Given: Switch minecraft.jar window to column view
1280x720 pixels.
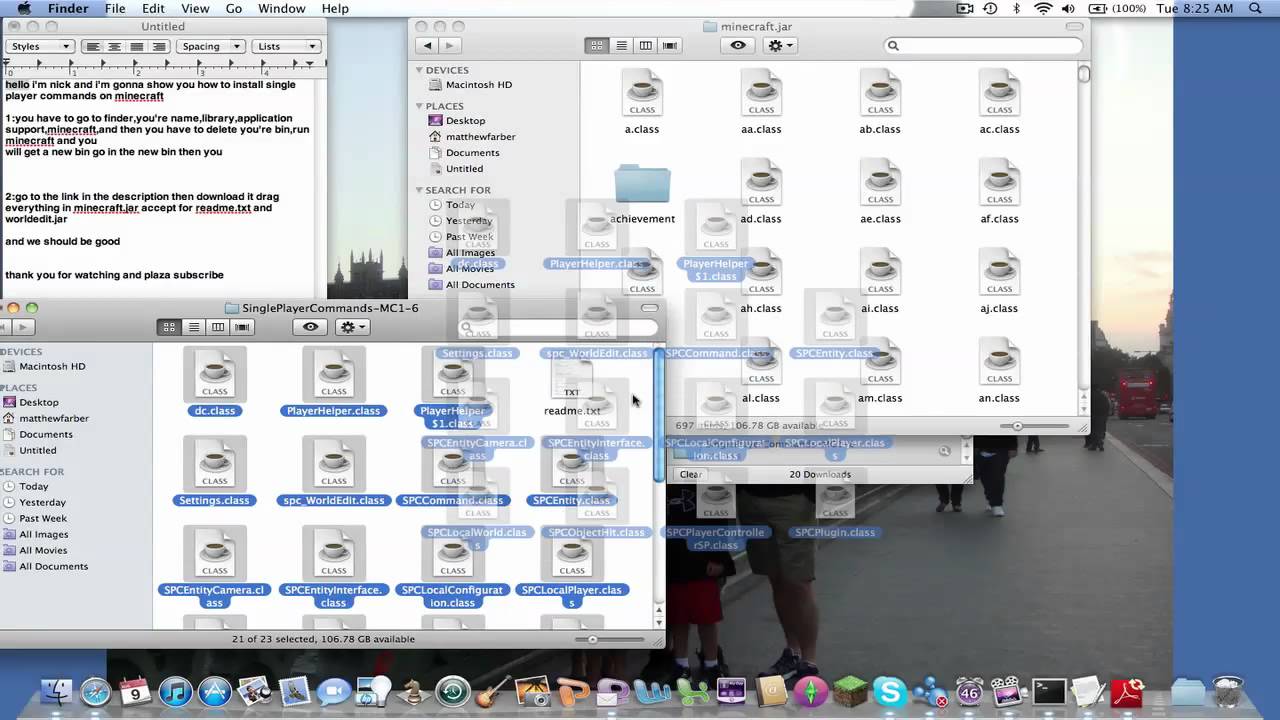Looking at the screenshot, I should [646, 45].
